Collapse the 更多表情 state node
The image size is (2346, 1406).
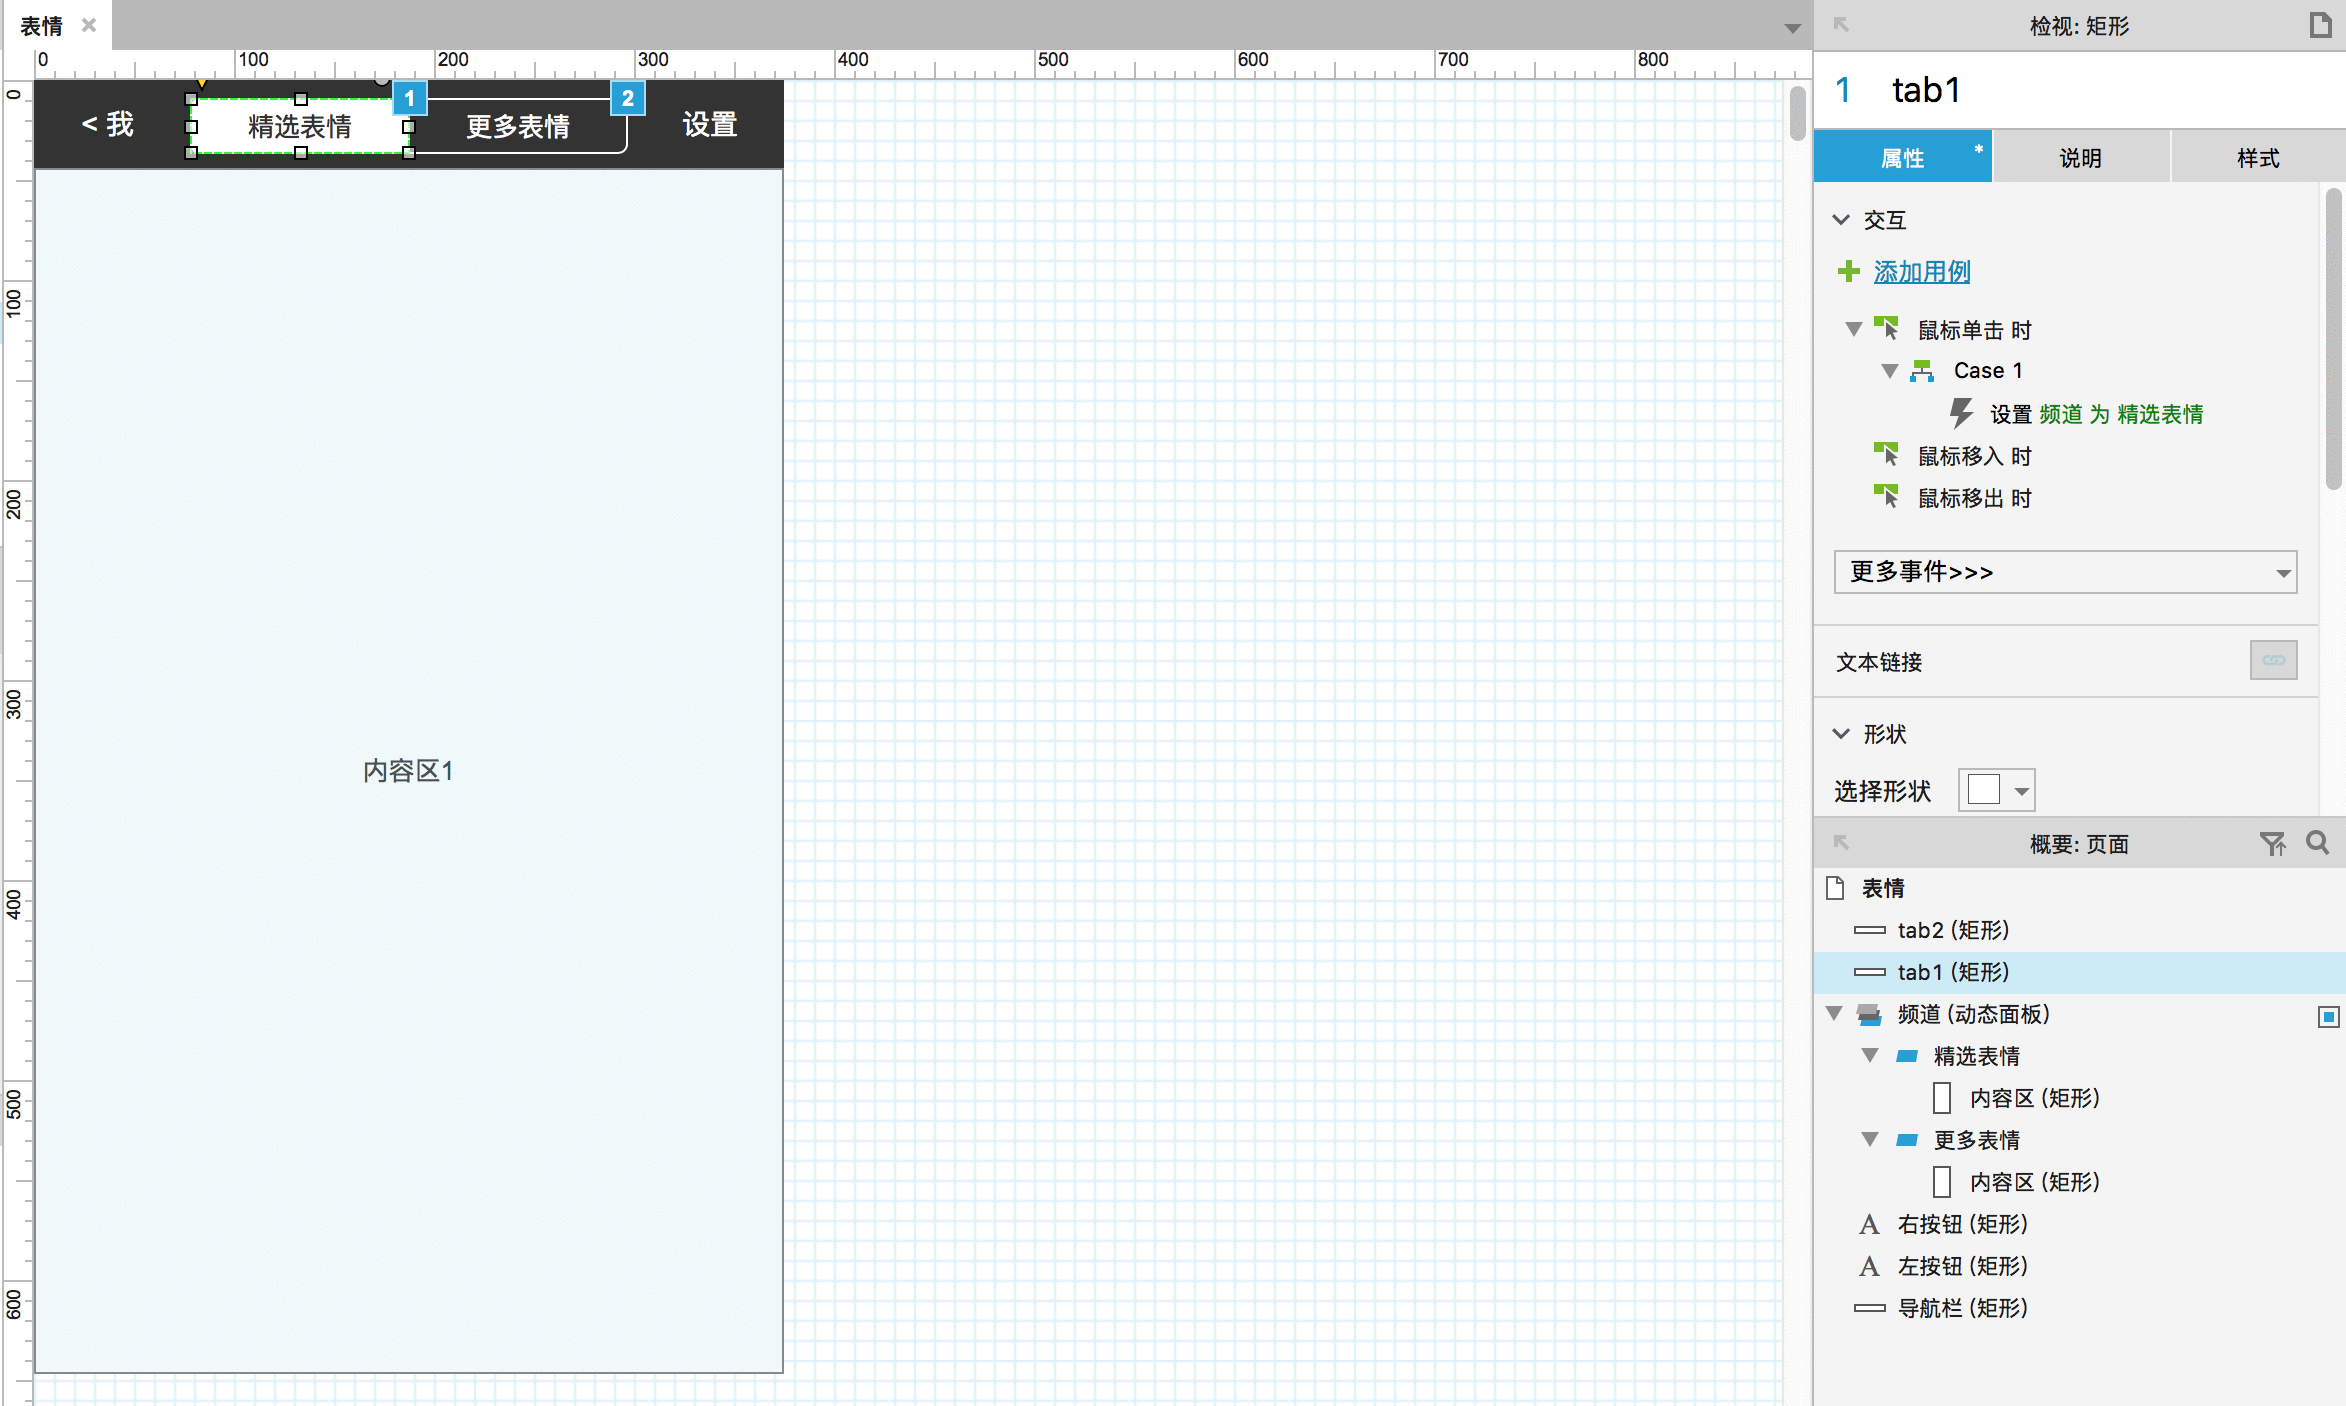(x=1869, y=1140)
